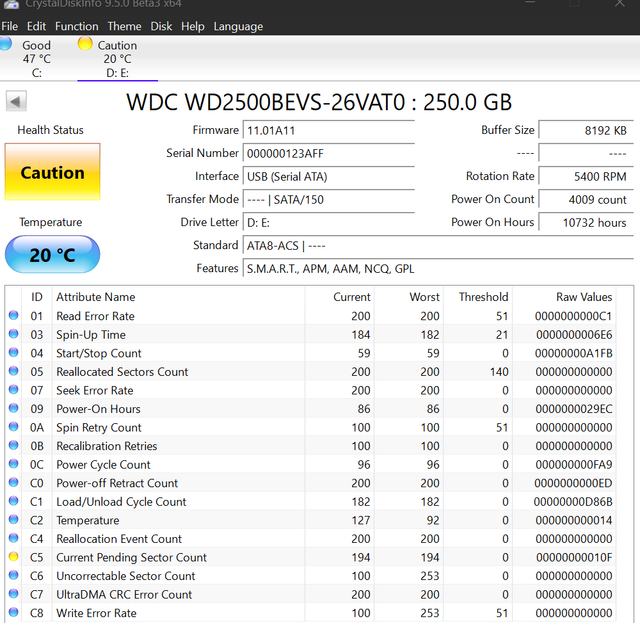Image resolution: width=640 pixels, height=623 pixels.
Task: Select the Caution D: E: disk tab
Action: pyautogui.click(x=118, y=58)
